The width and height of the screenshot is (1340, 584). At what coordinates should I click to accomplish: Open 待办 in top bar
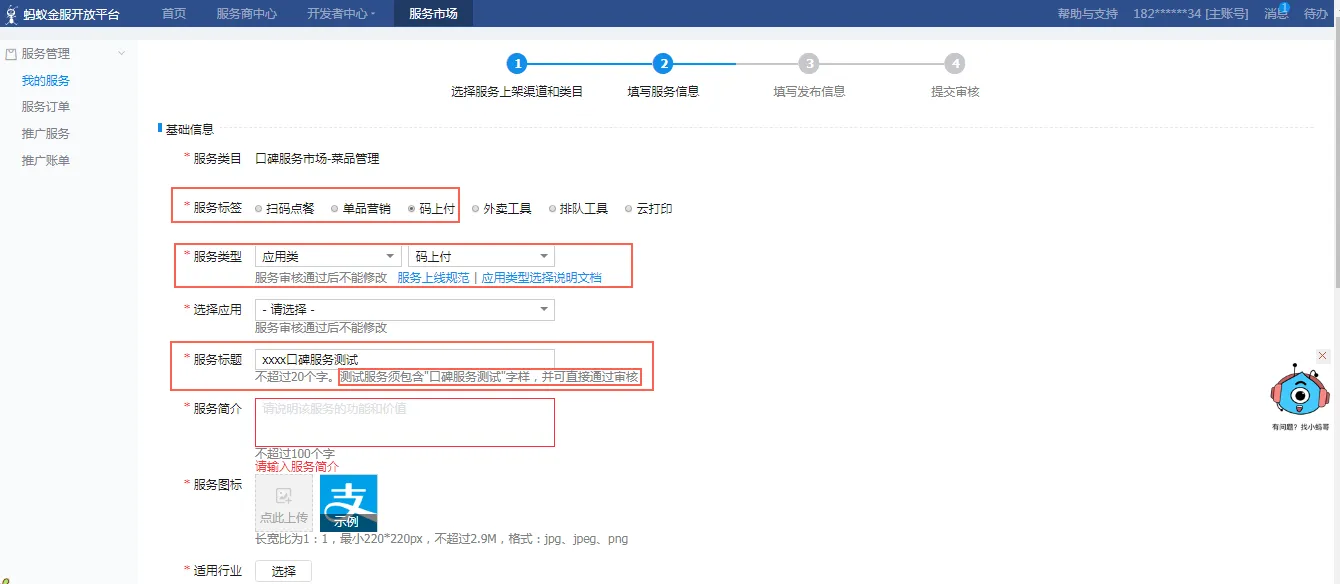tap(1316, 14)
